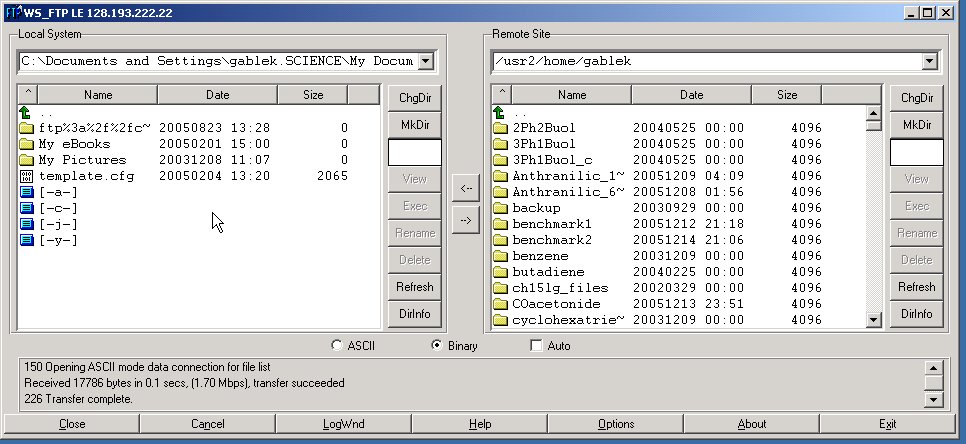Click the log pane scroll down arrow
The width and height of the screenshot is (966, 444).
[934, 400]
